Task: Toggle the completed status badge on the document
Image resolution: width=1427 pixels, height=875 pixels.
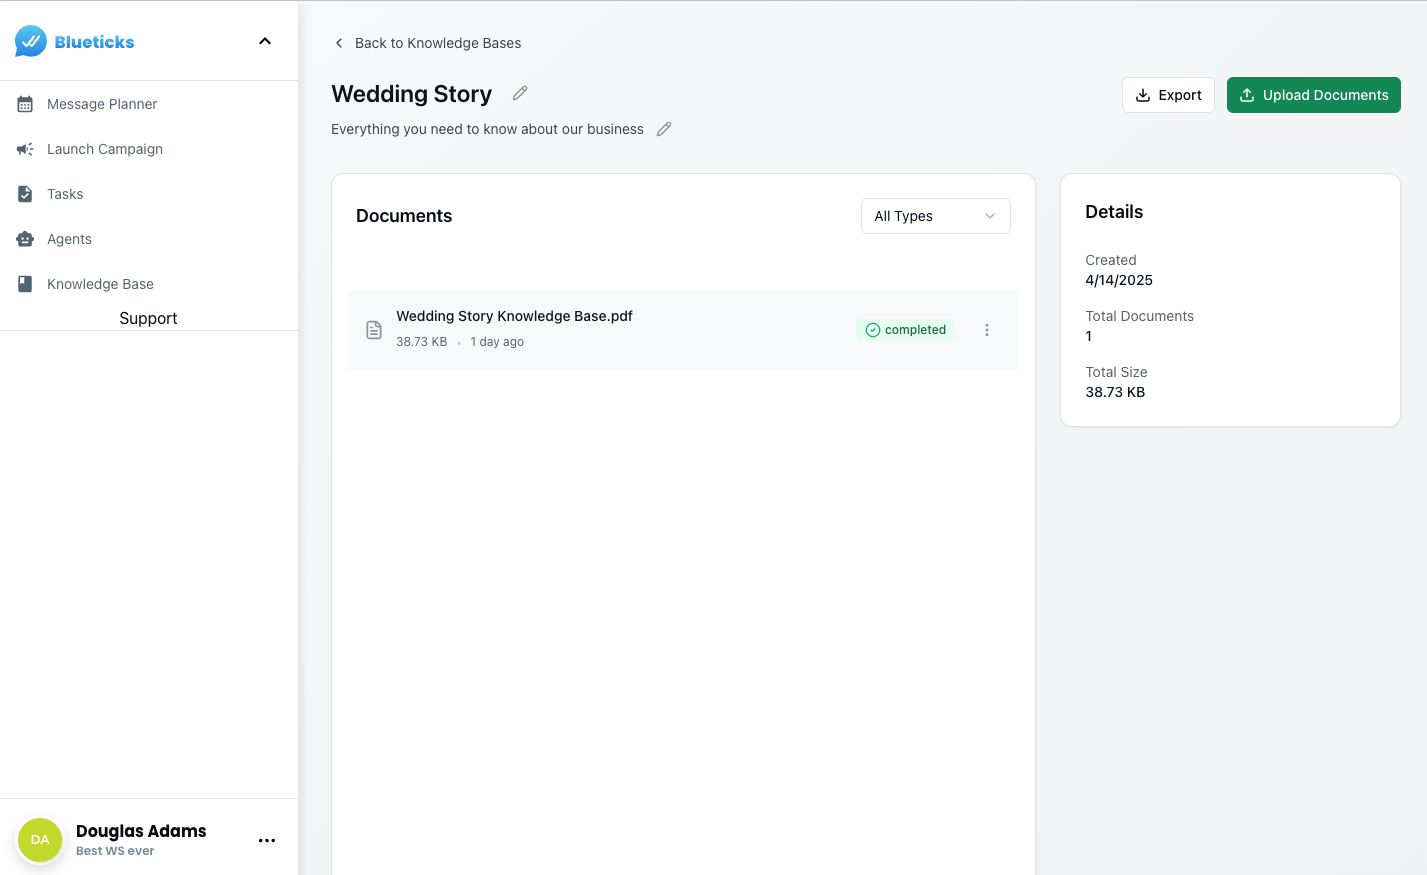Action: pos(905,329)
